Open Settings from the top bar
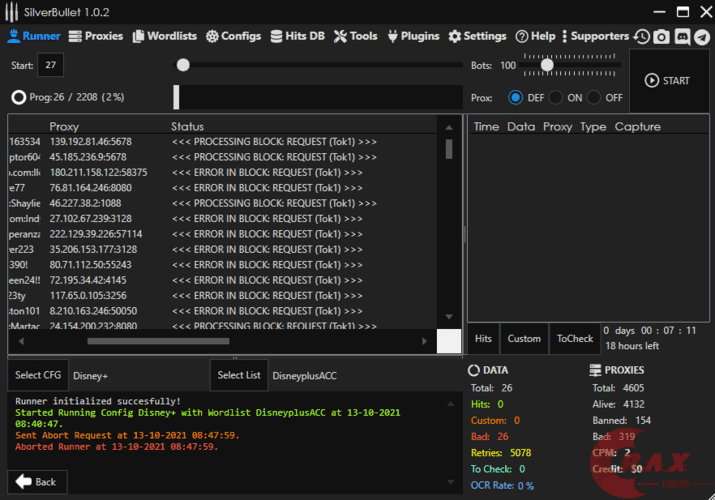This screenshot has height=500, width=715. (x=478, y=36)
